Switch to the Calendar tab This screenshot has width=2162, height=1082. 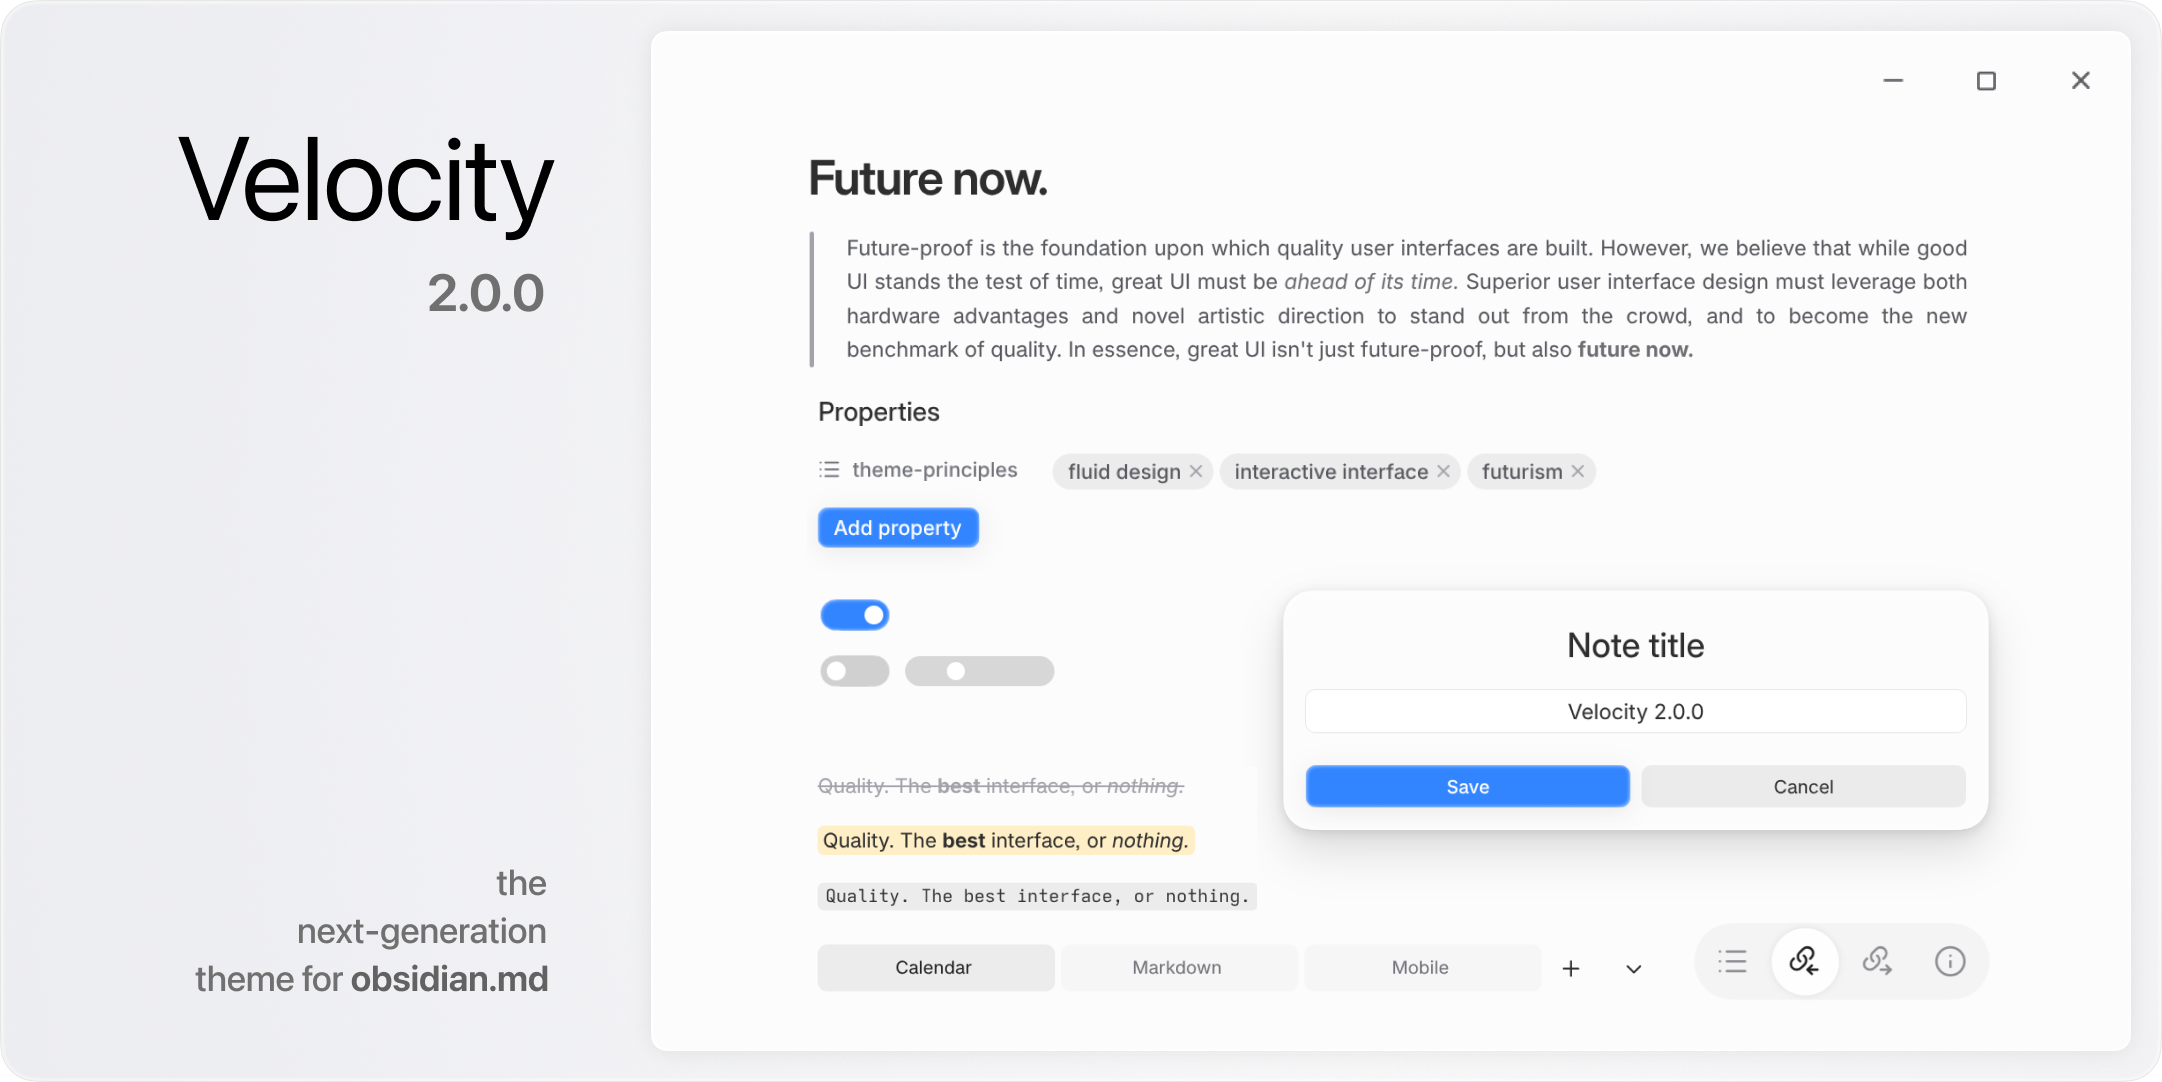[x=934, y=968]
